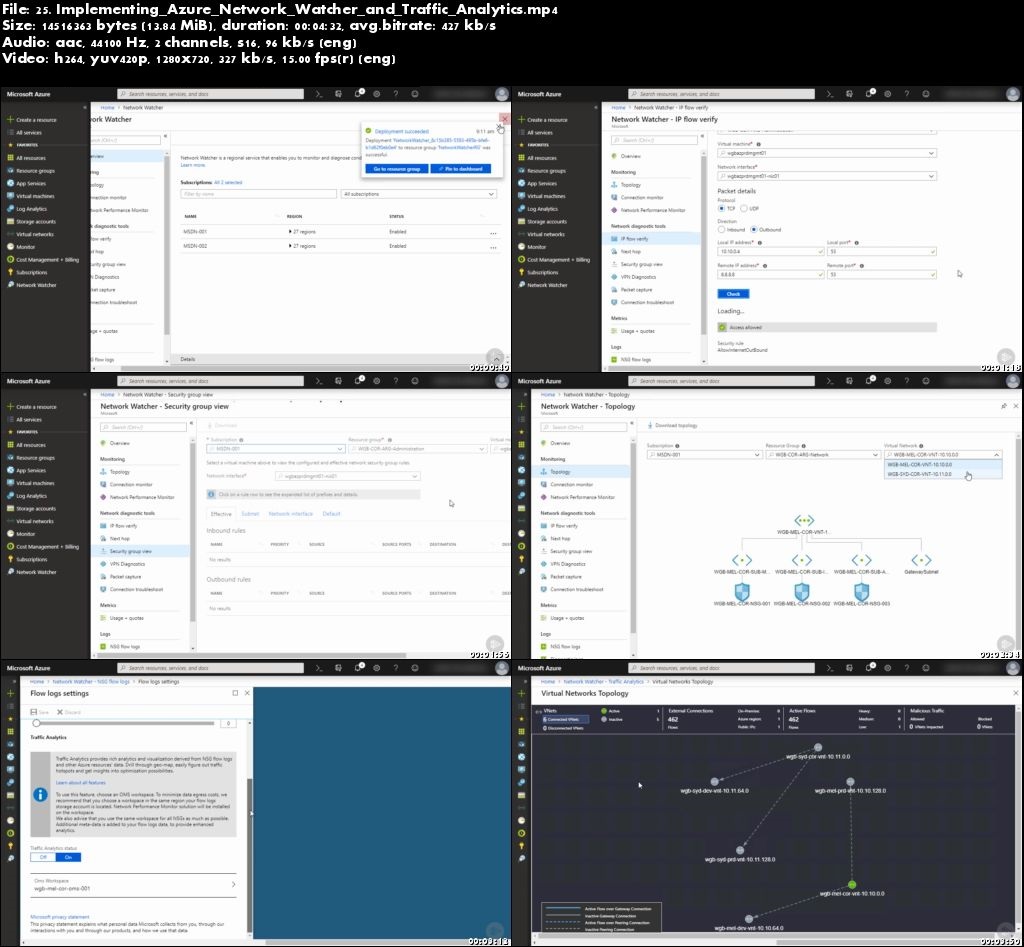Open directory filter icon in Network Watcher overview frame
This screenshot has height=947, width=1024.
coord(338,94)
